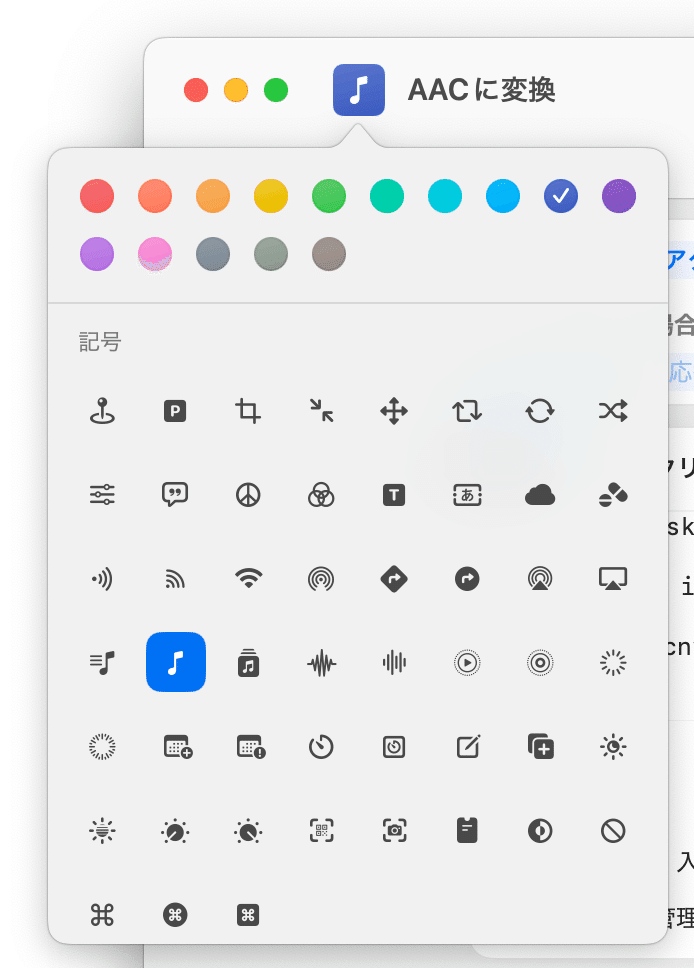The height and width of the screenshot is (968, 694).
Task: Select the horizontal sliders glyph
Action: [x=102, y=495]
